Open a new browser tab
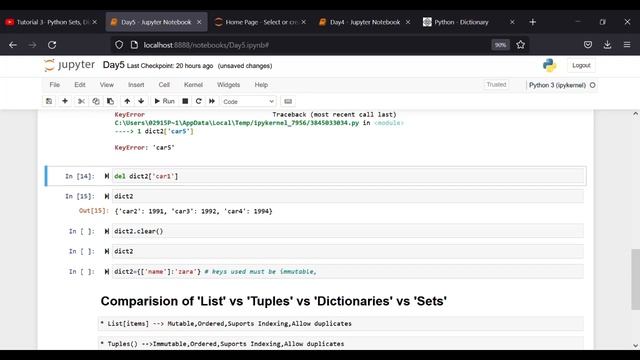 click(533, 22)
